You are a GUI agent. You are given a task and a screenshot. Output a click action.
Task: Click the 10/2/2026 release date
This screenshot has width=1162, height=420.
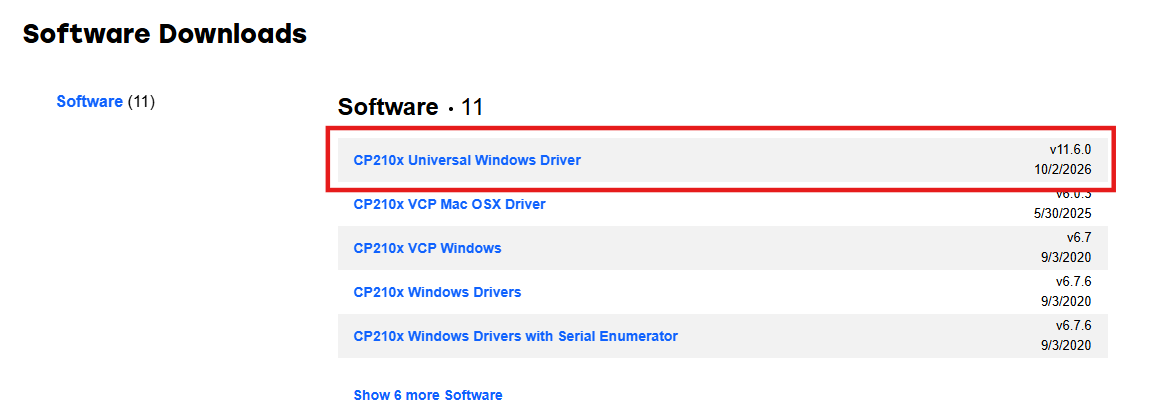pos(1063,170)
